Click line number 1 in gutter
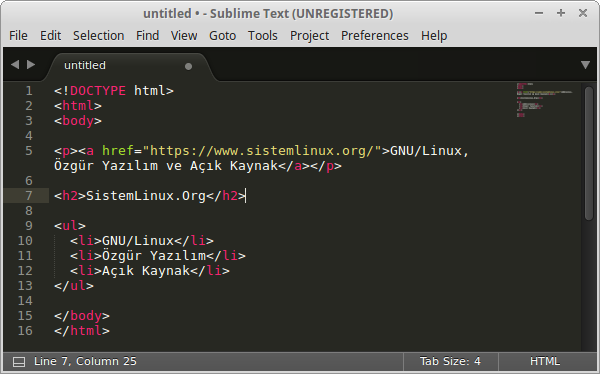 point(29,91)
